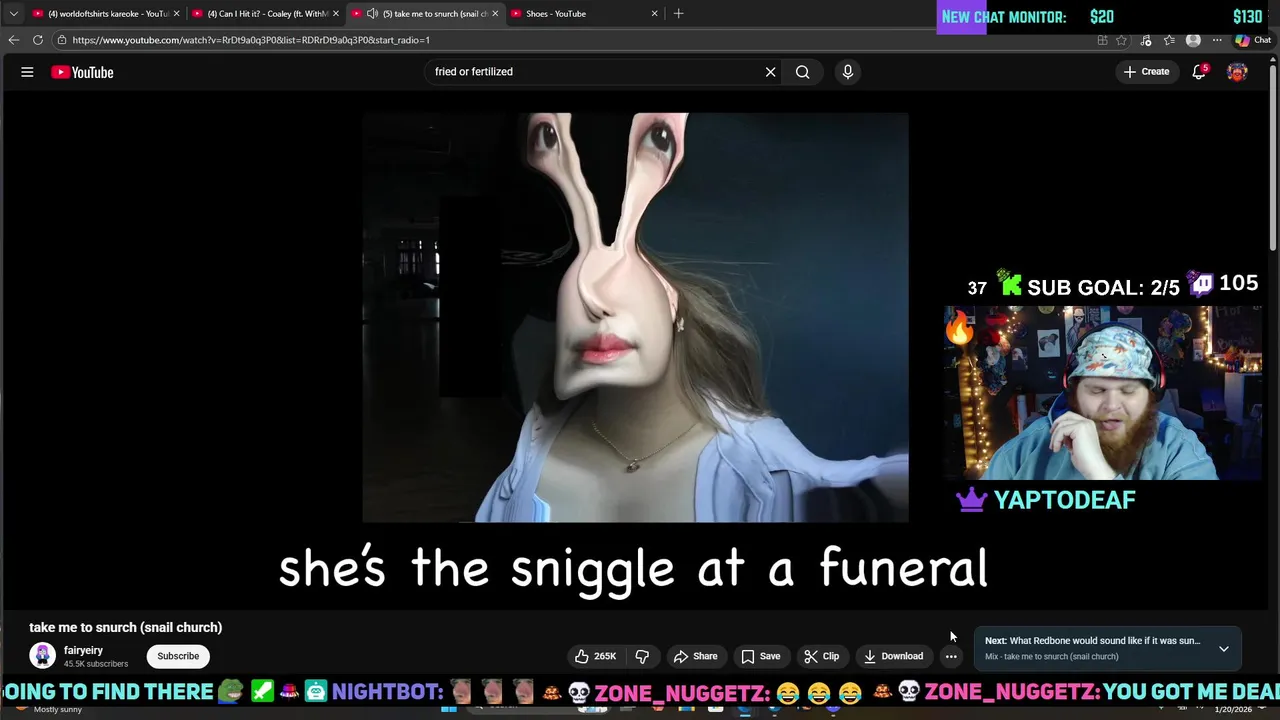Image resolution: width=1280 pixels, height=720 pixels.
Task: Go to the YouTube home logo
Action: 82,72
